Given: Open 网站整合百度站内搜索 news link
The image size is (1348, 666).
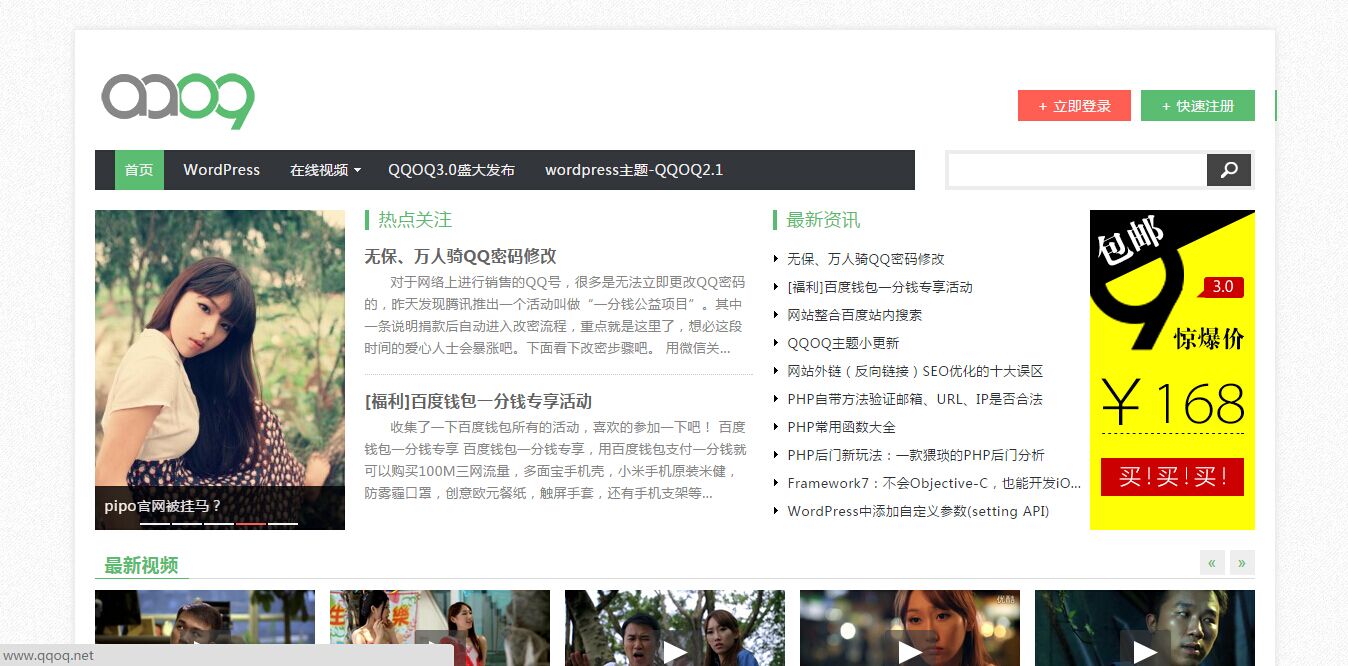Looking at the screenshot, I should click(x=854, y=315).
